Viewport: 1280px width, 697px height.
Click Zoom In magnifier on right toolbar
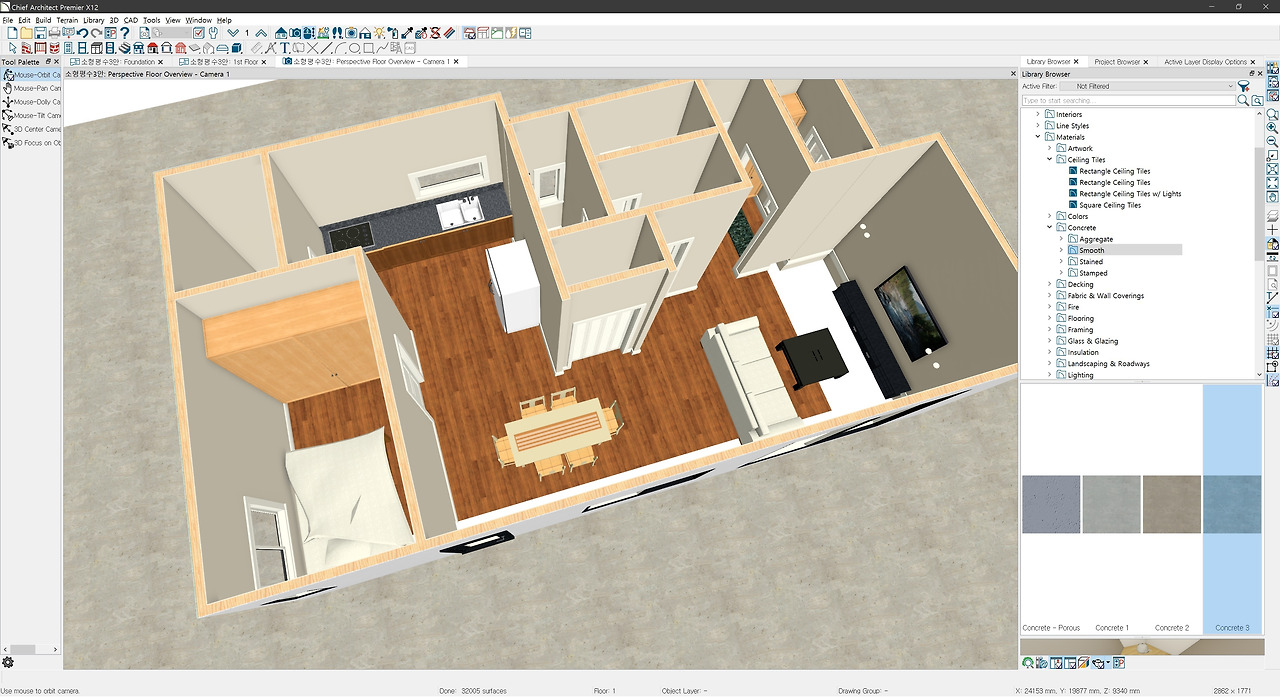pyautogui.click(x=1272, y=128)
